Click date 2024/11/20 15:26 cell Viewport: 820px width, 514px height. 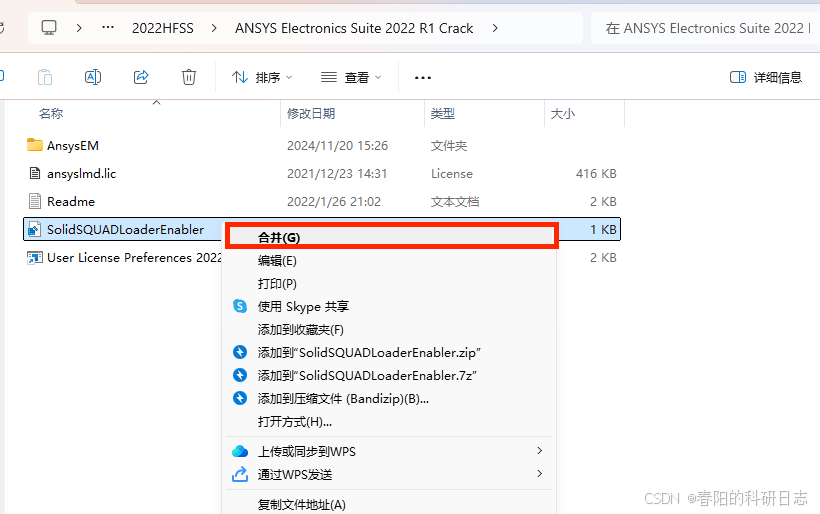click(337, 145)
